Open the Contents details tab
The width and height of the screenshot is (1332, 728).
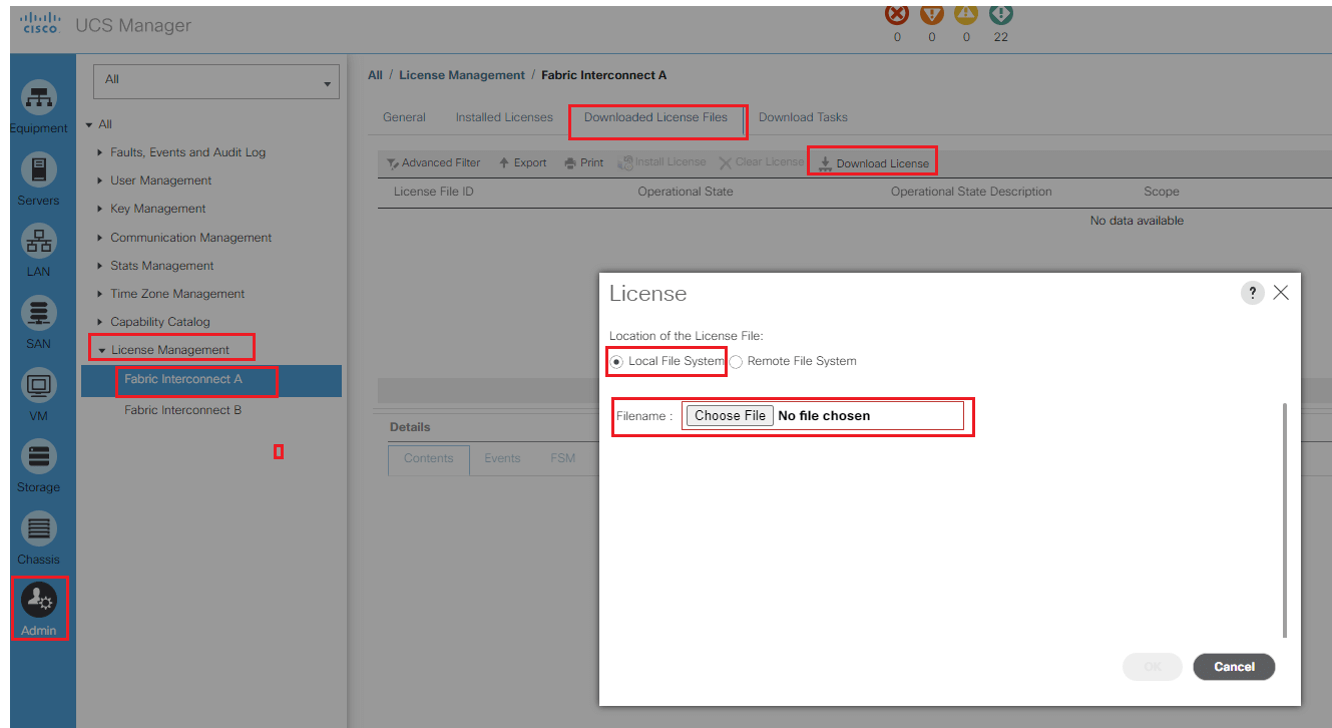tap(429, 459)
